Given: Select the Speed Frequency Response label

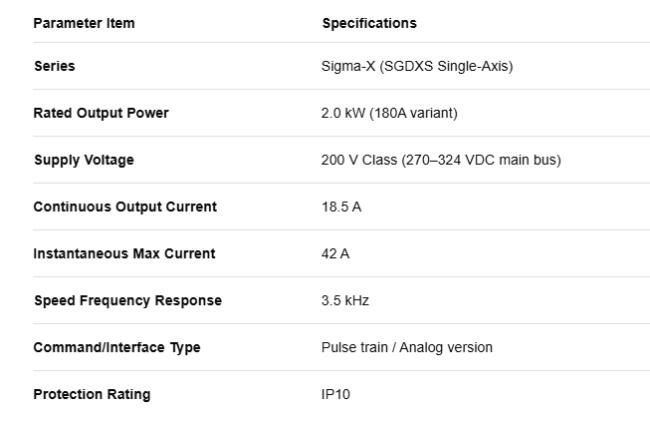Looking at the screenshot, I should click(128, 300).
